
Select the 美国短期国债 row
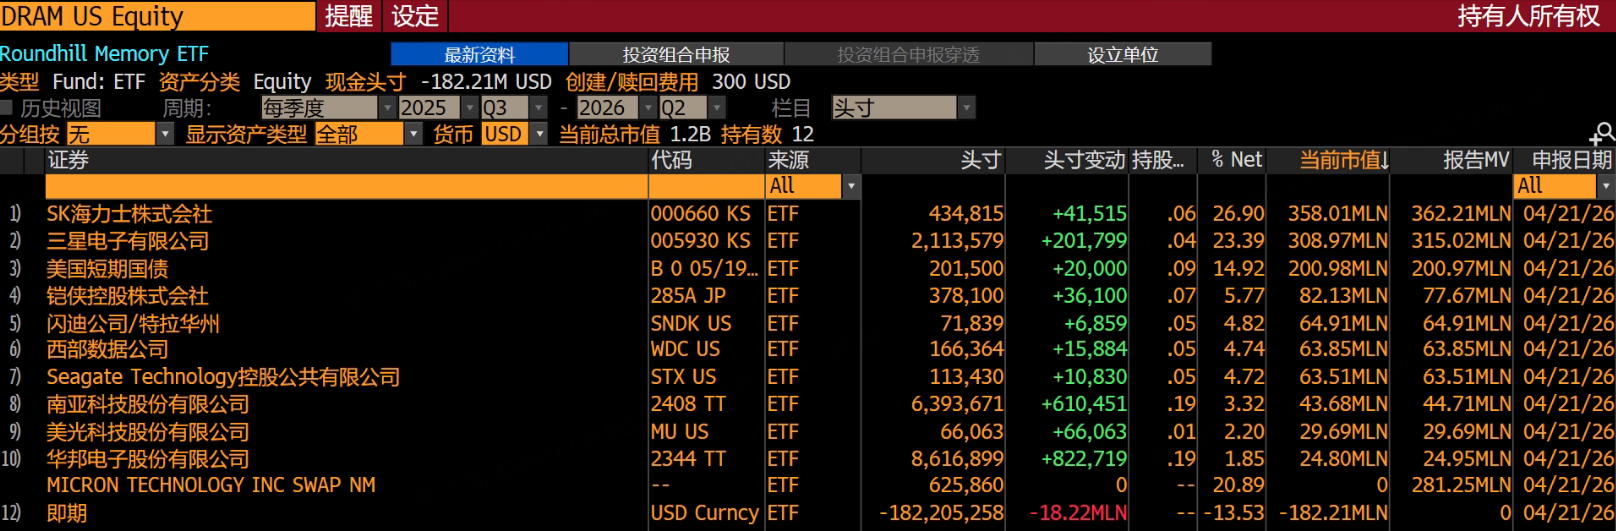808,269
